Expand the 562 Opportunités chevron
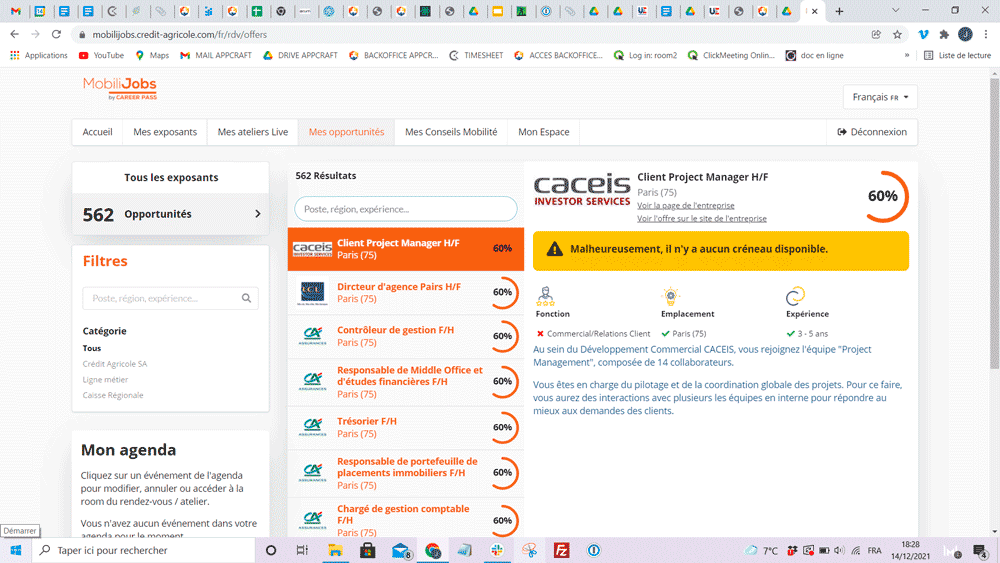 pos(257,214)
